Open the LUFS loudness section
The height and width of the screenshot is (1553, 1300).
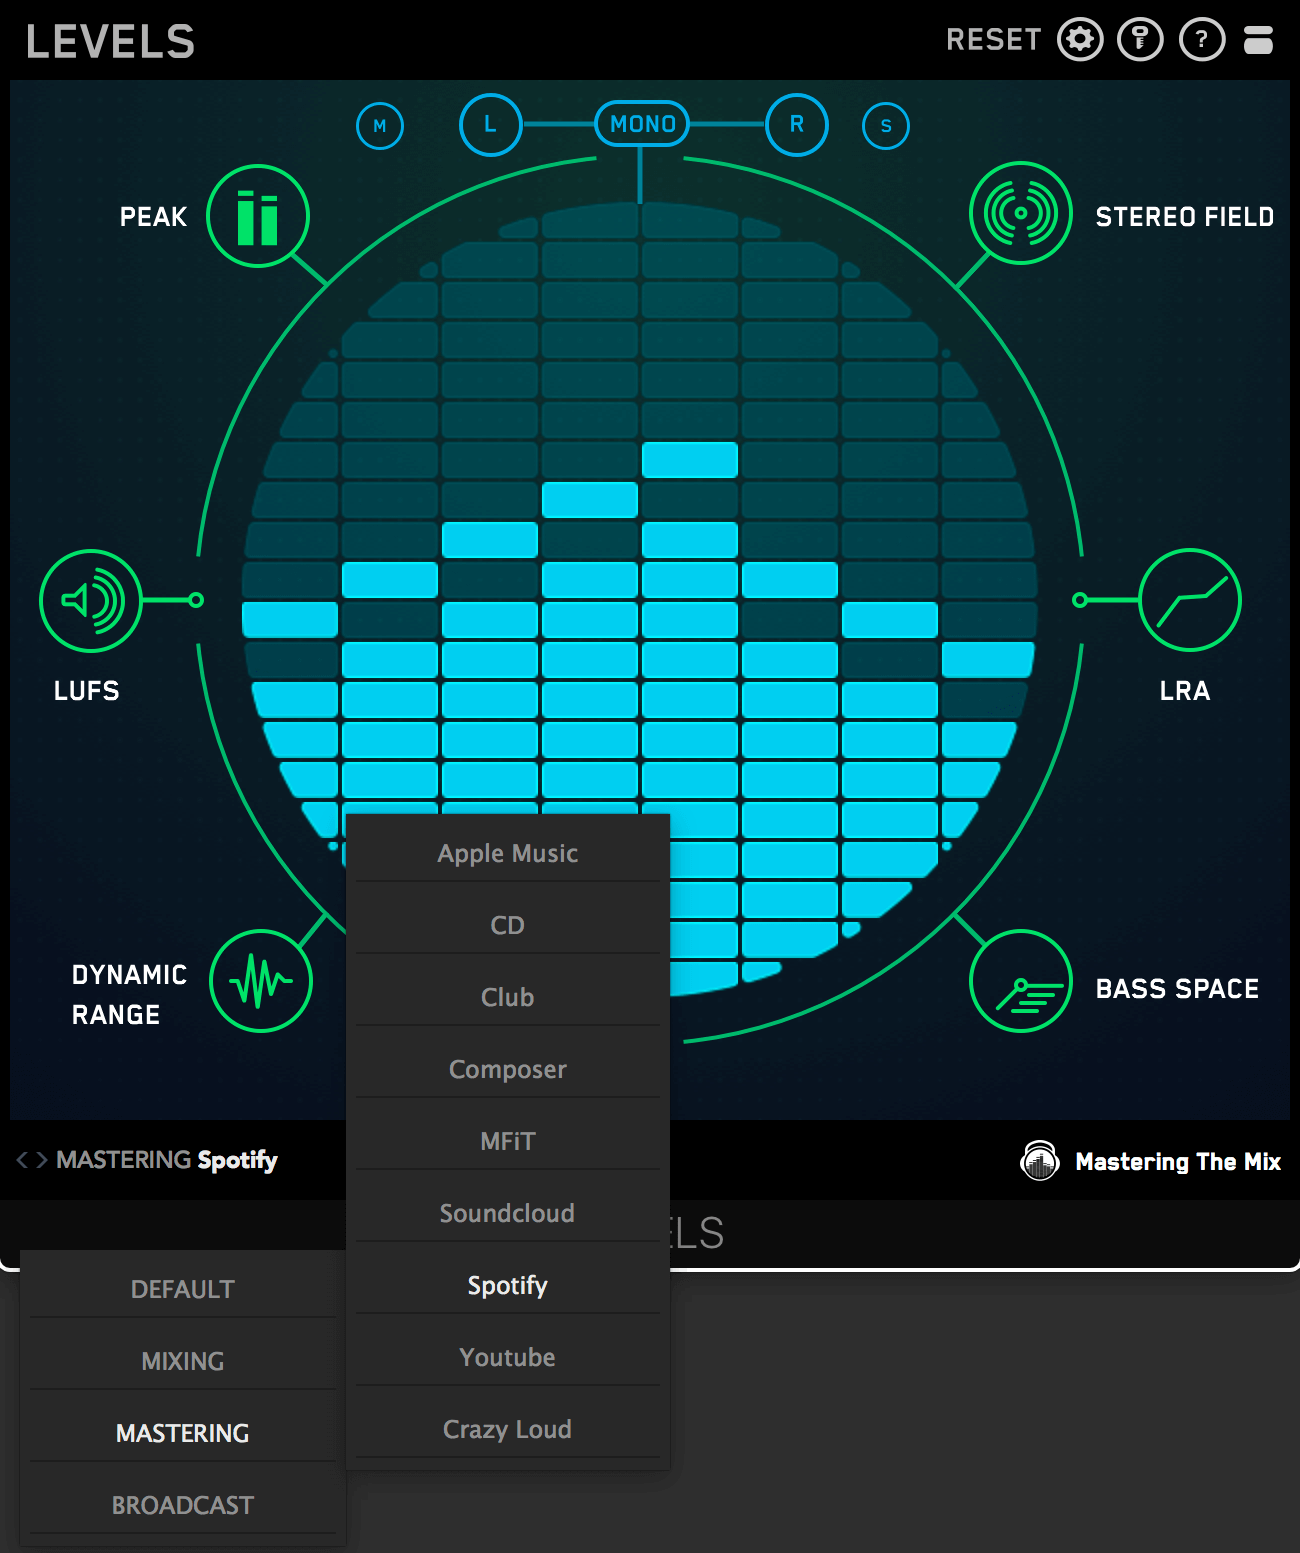pos(91,600)
